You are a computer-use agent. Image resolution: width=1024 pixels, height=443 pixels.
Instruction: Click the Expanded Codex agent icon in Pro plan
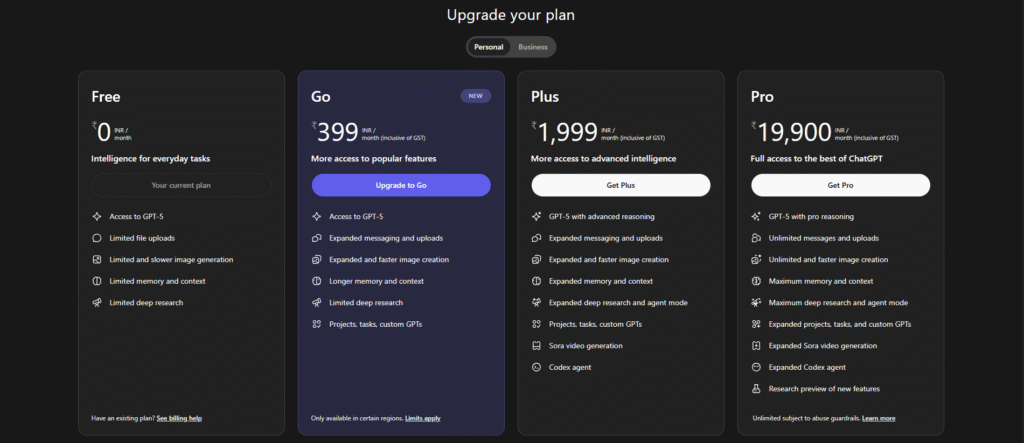(756, 367)
